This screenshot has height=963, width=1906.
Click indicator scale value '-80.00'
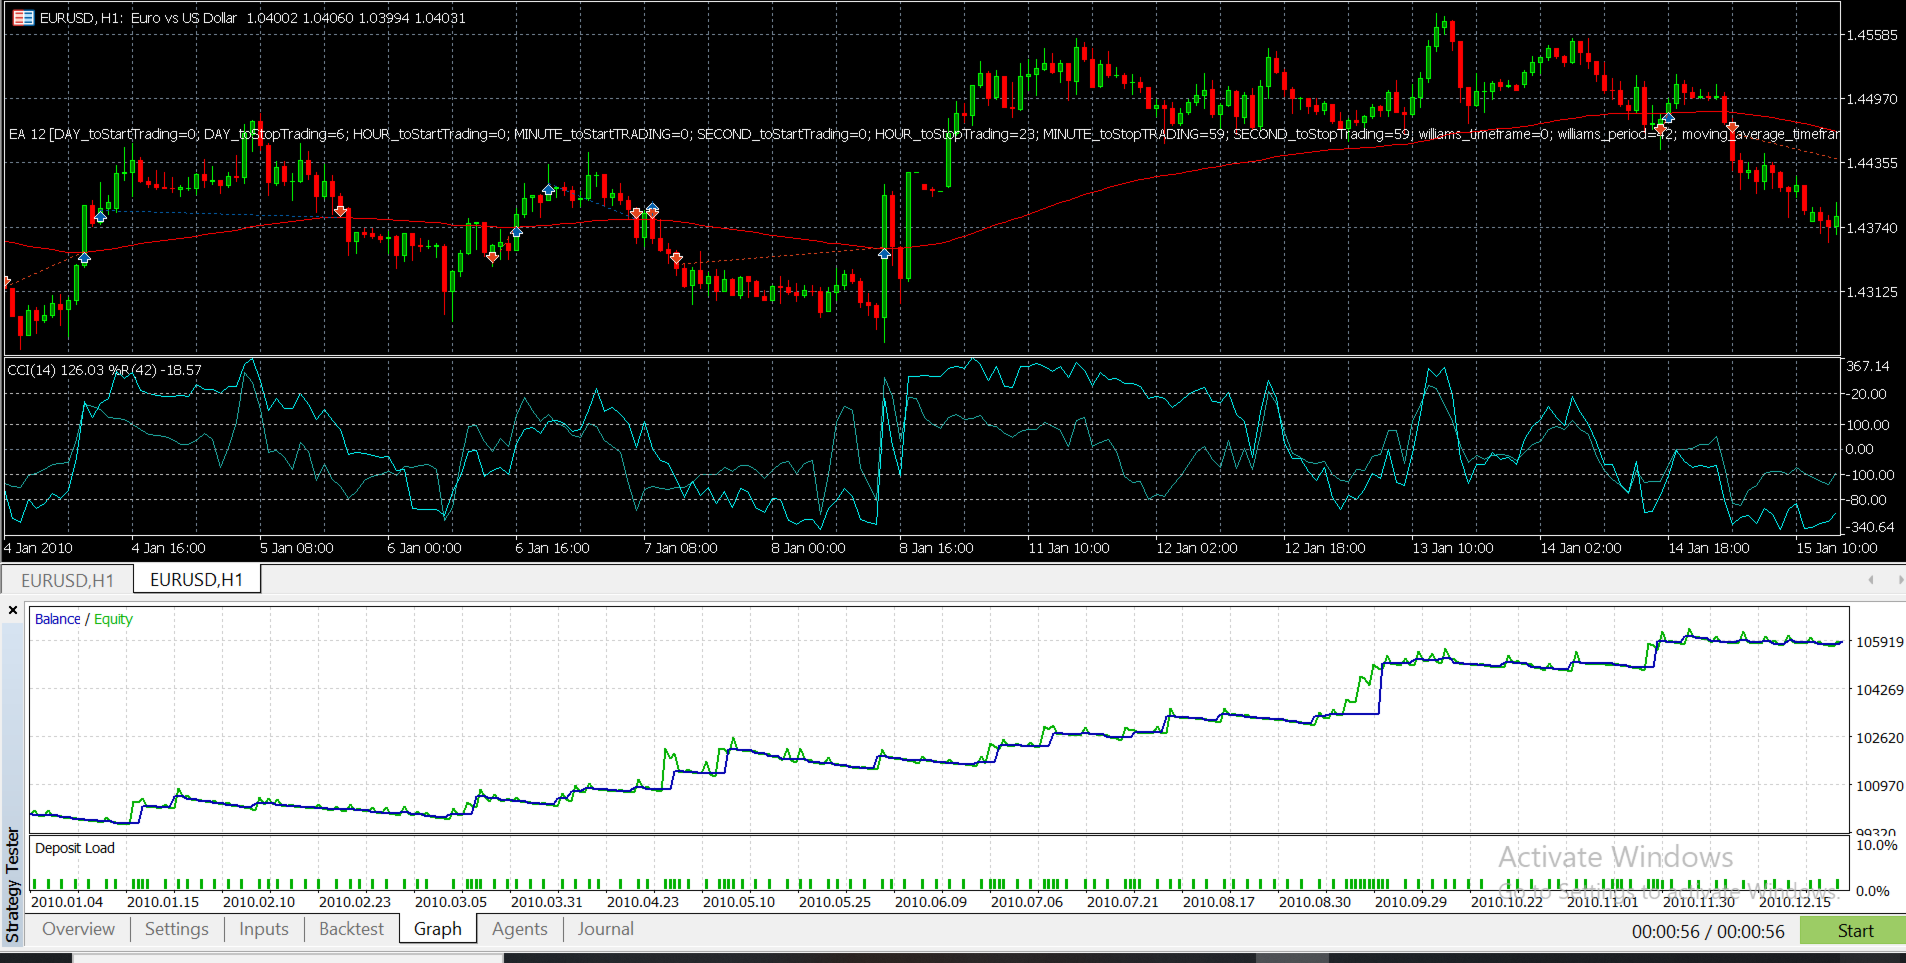(x=1865, y=500)
